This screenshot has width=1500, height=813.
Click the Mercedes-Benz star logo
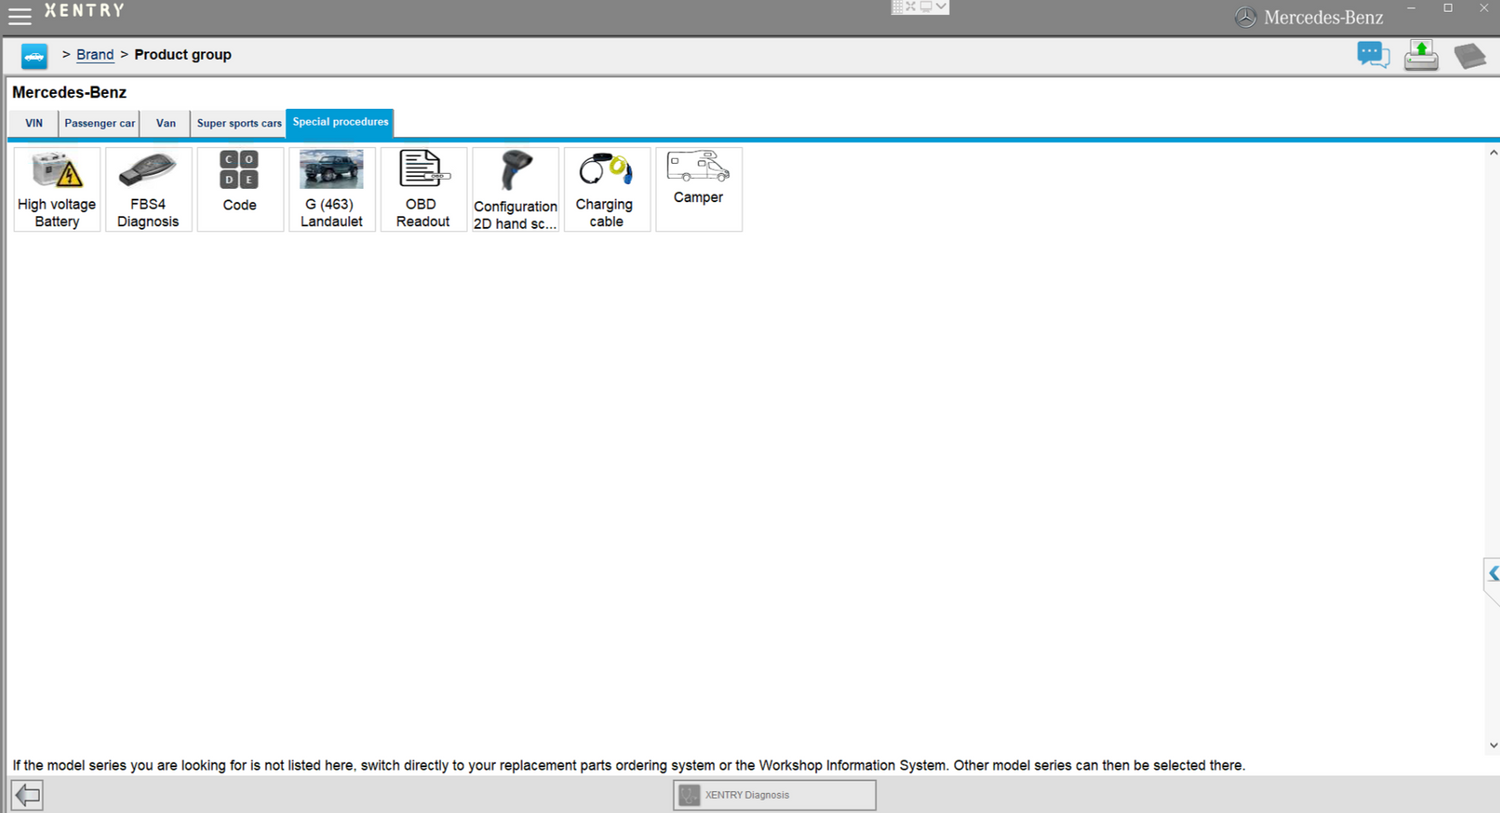[x=1245, y=17]
